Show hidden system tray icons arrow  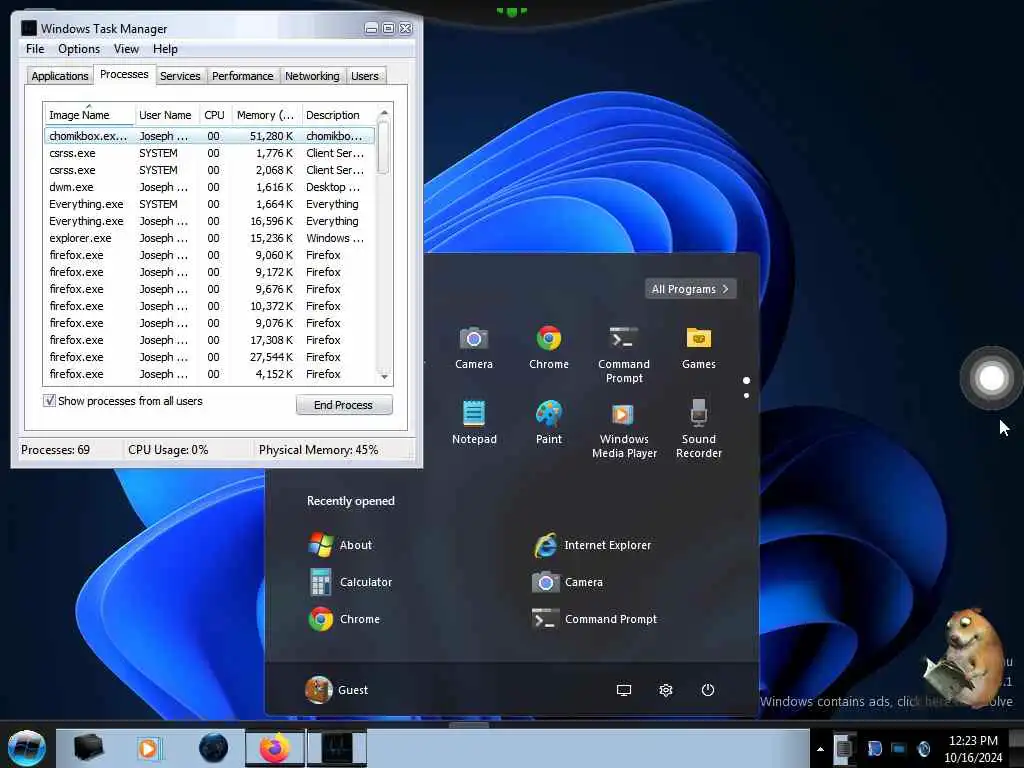(x=820, y=749)
